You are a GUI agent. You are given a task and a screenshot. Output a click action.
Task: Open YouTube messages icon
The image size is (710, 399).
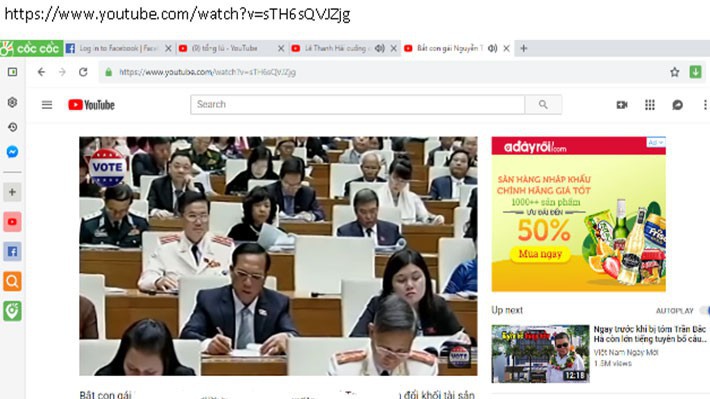point(677,105)
